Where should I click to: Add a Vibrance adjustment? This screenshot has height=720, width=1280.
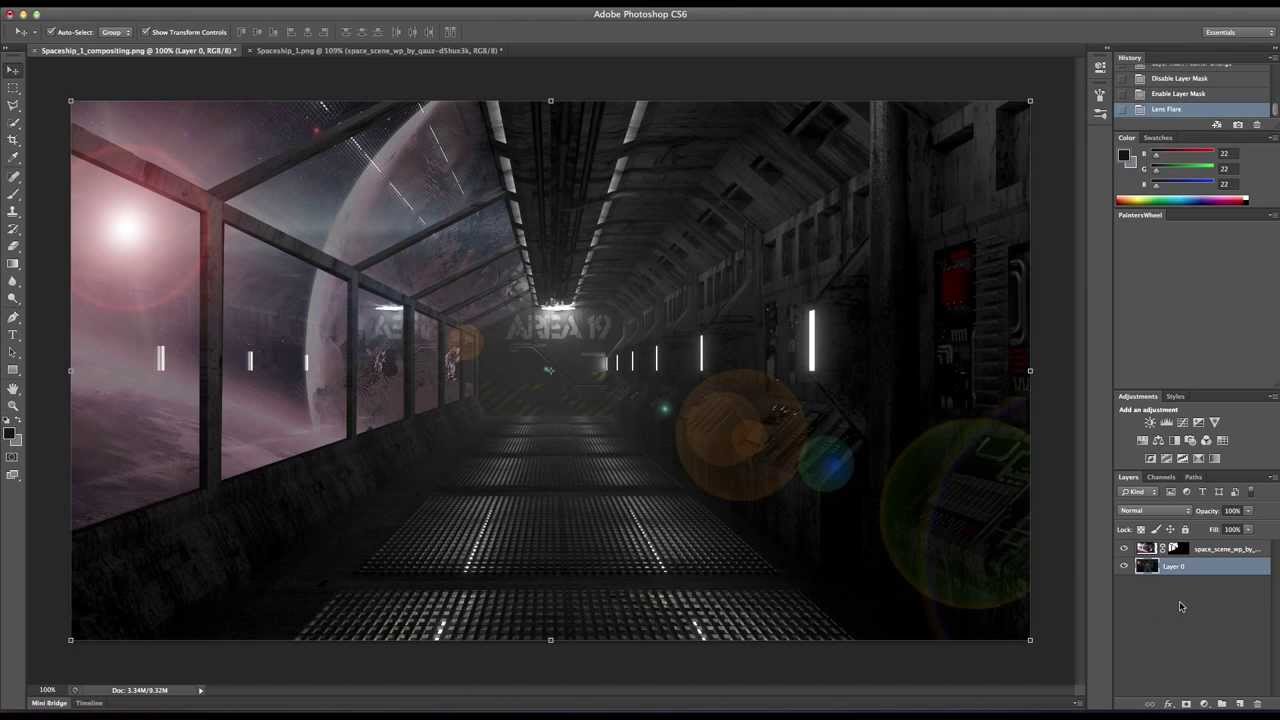pyautogui.click(x=1214, y=422)
